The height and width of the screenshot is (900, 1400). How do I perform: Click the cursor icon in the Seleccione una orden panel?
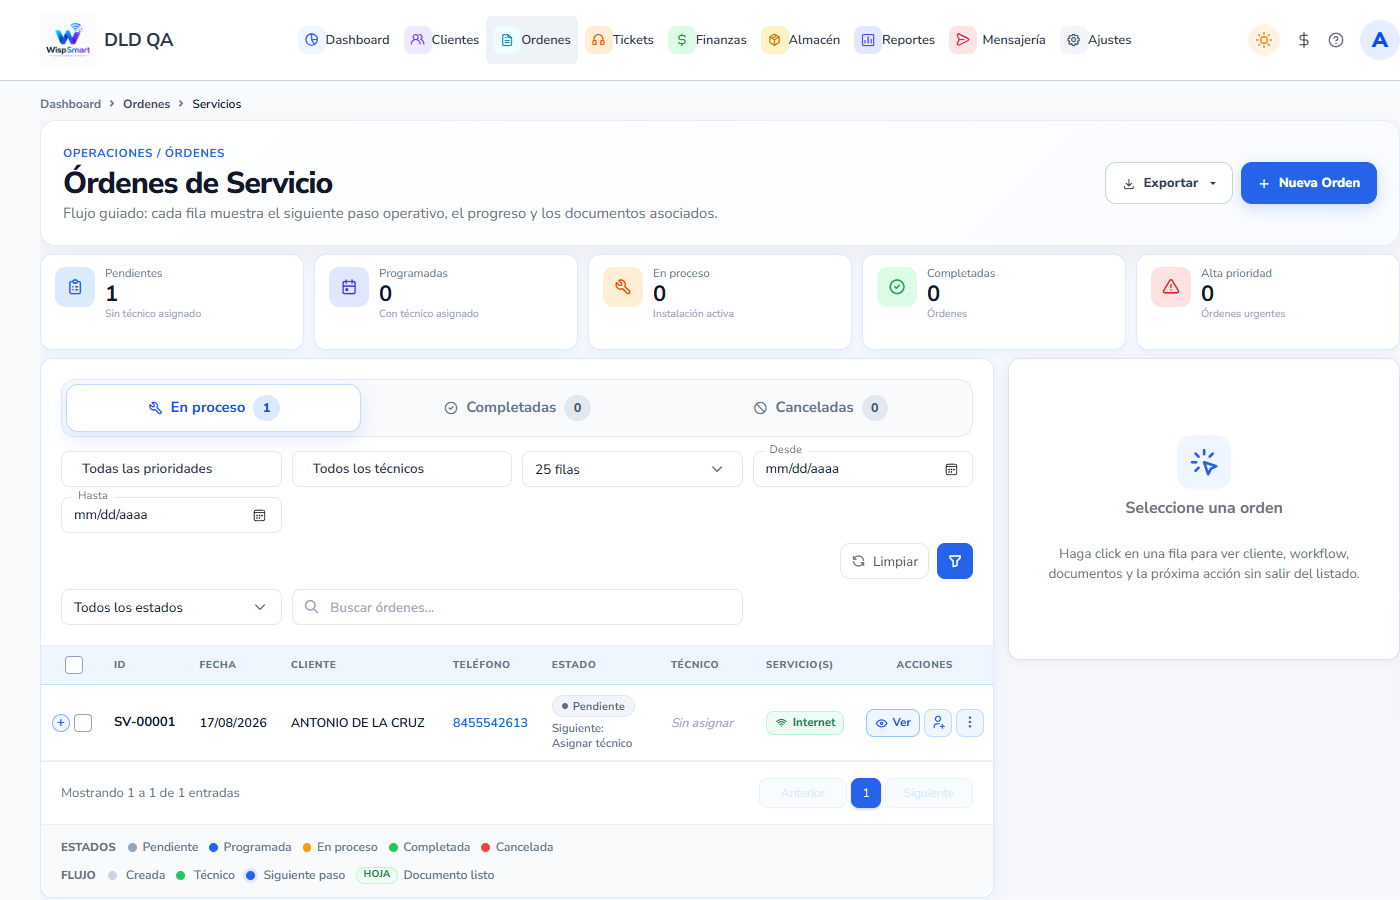pos(1204,462)
